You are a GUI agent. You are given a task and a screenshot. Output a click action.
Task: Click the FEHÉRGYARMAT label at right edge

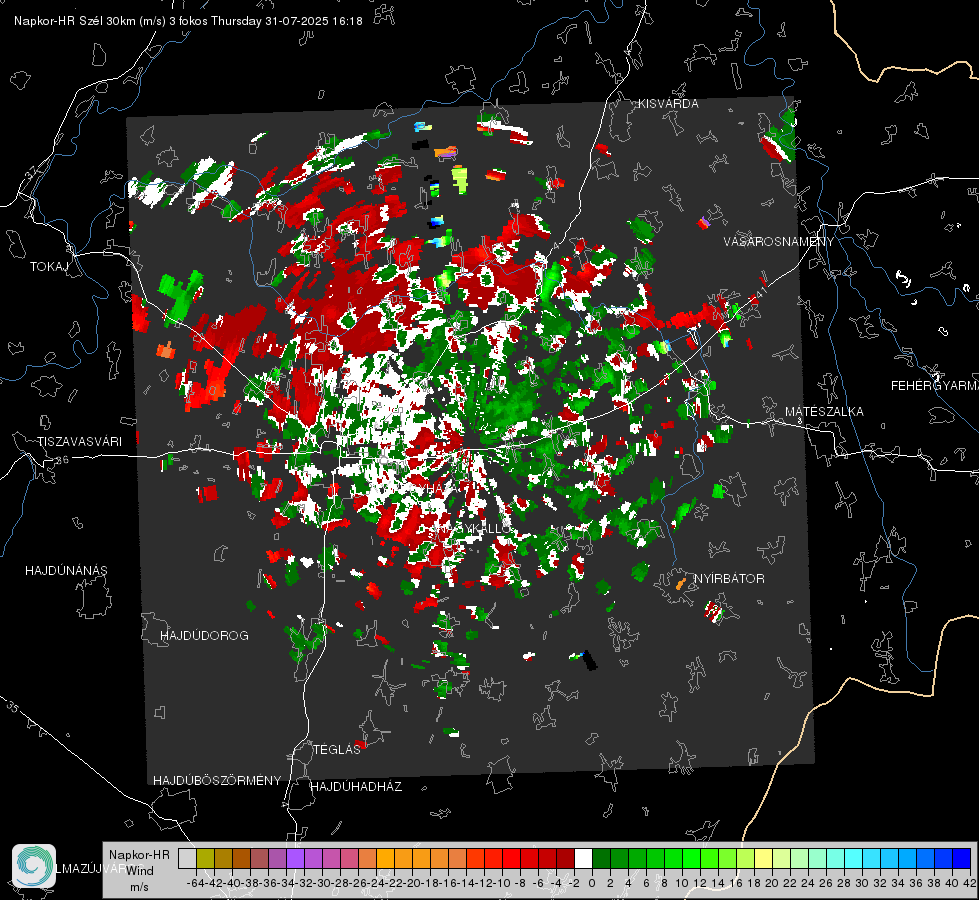pos(935,386)
